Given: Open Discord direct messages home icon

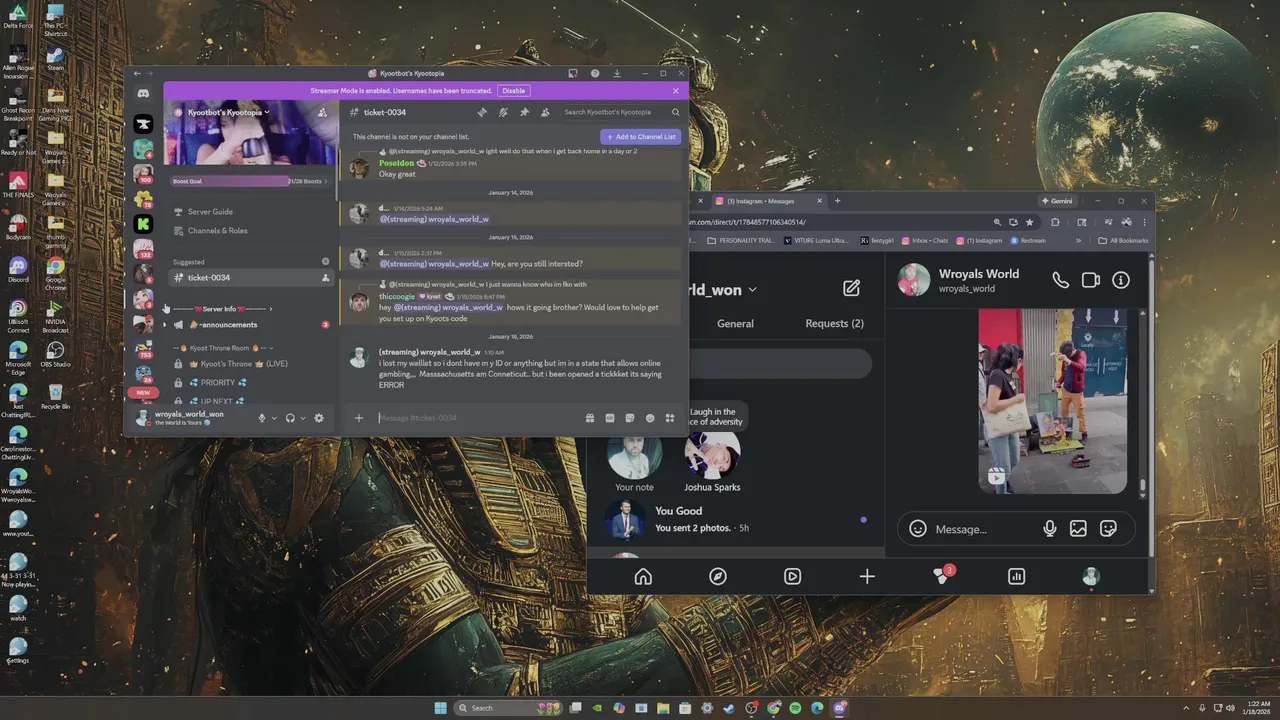Looking at the screenshot, I should point(143,93).
